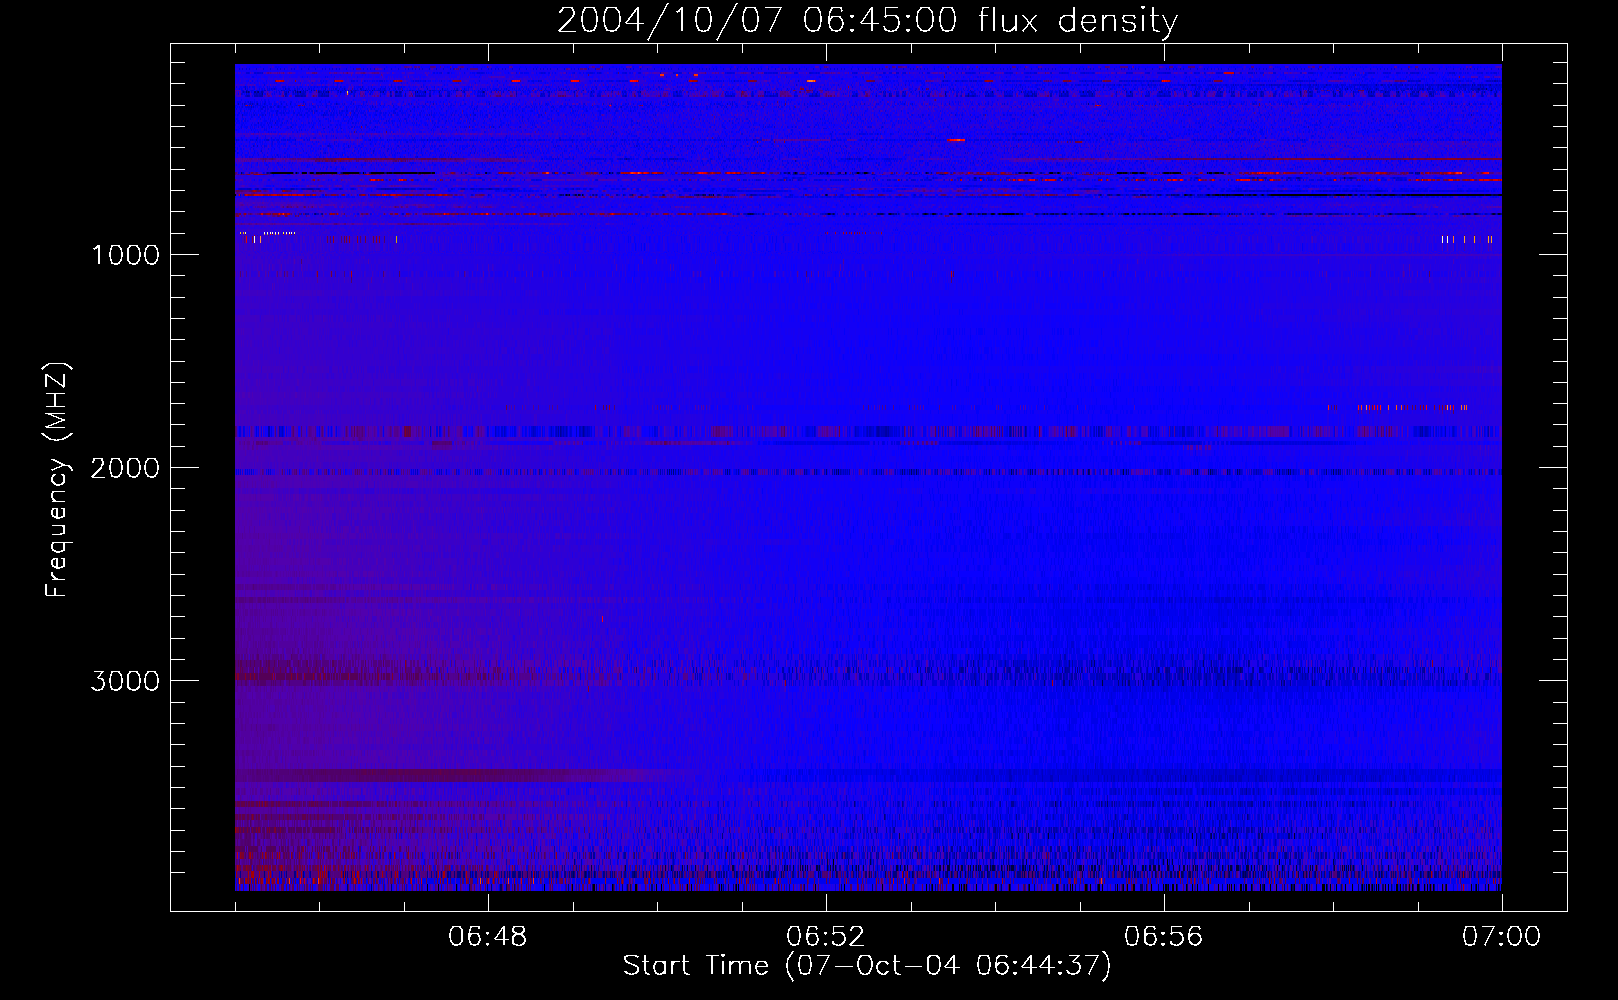The width and height of the screenshot is (1618, 1000).
Task: Click the '06:52' time tick label
Action: (x=825, y=937)
